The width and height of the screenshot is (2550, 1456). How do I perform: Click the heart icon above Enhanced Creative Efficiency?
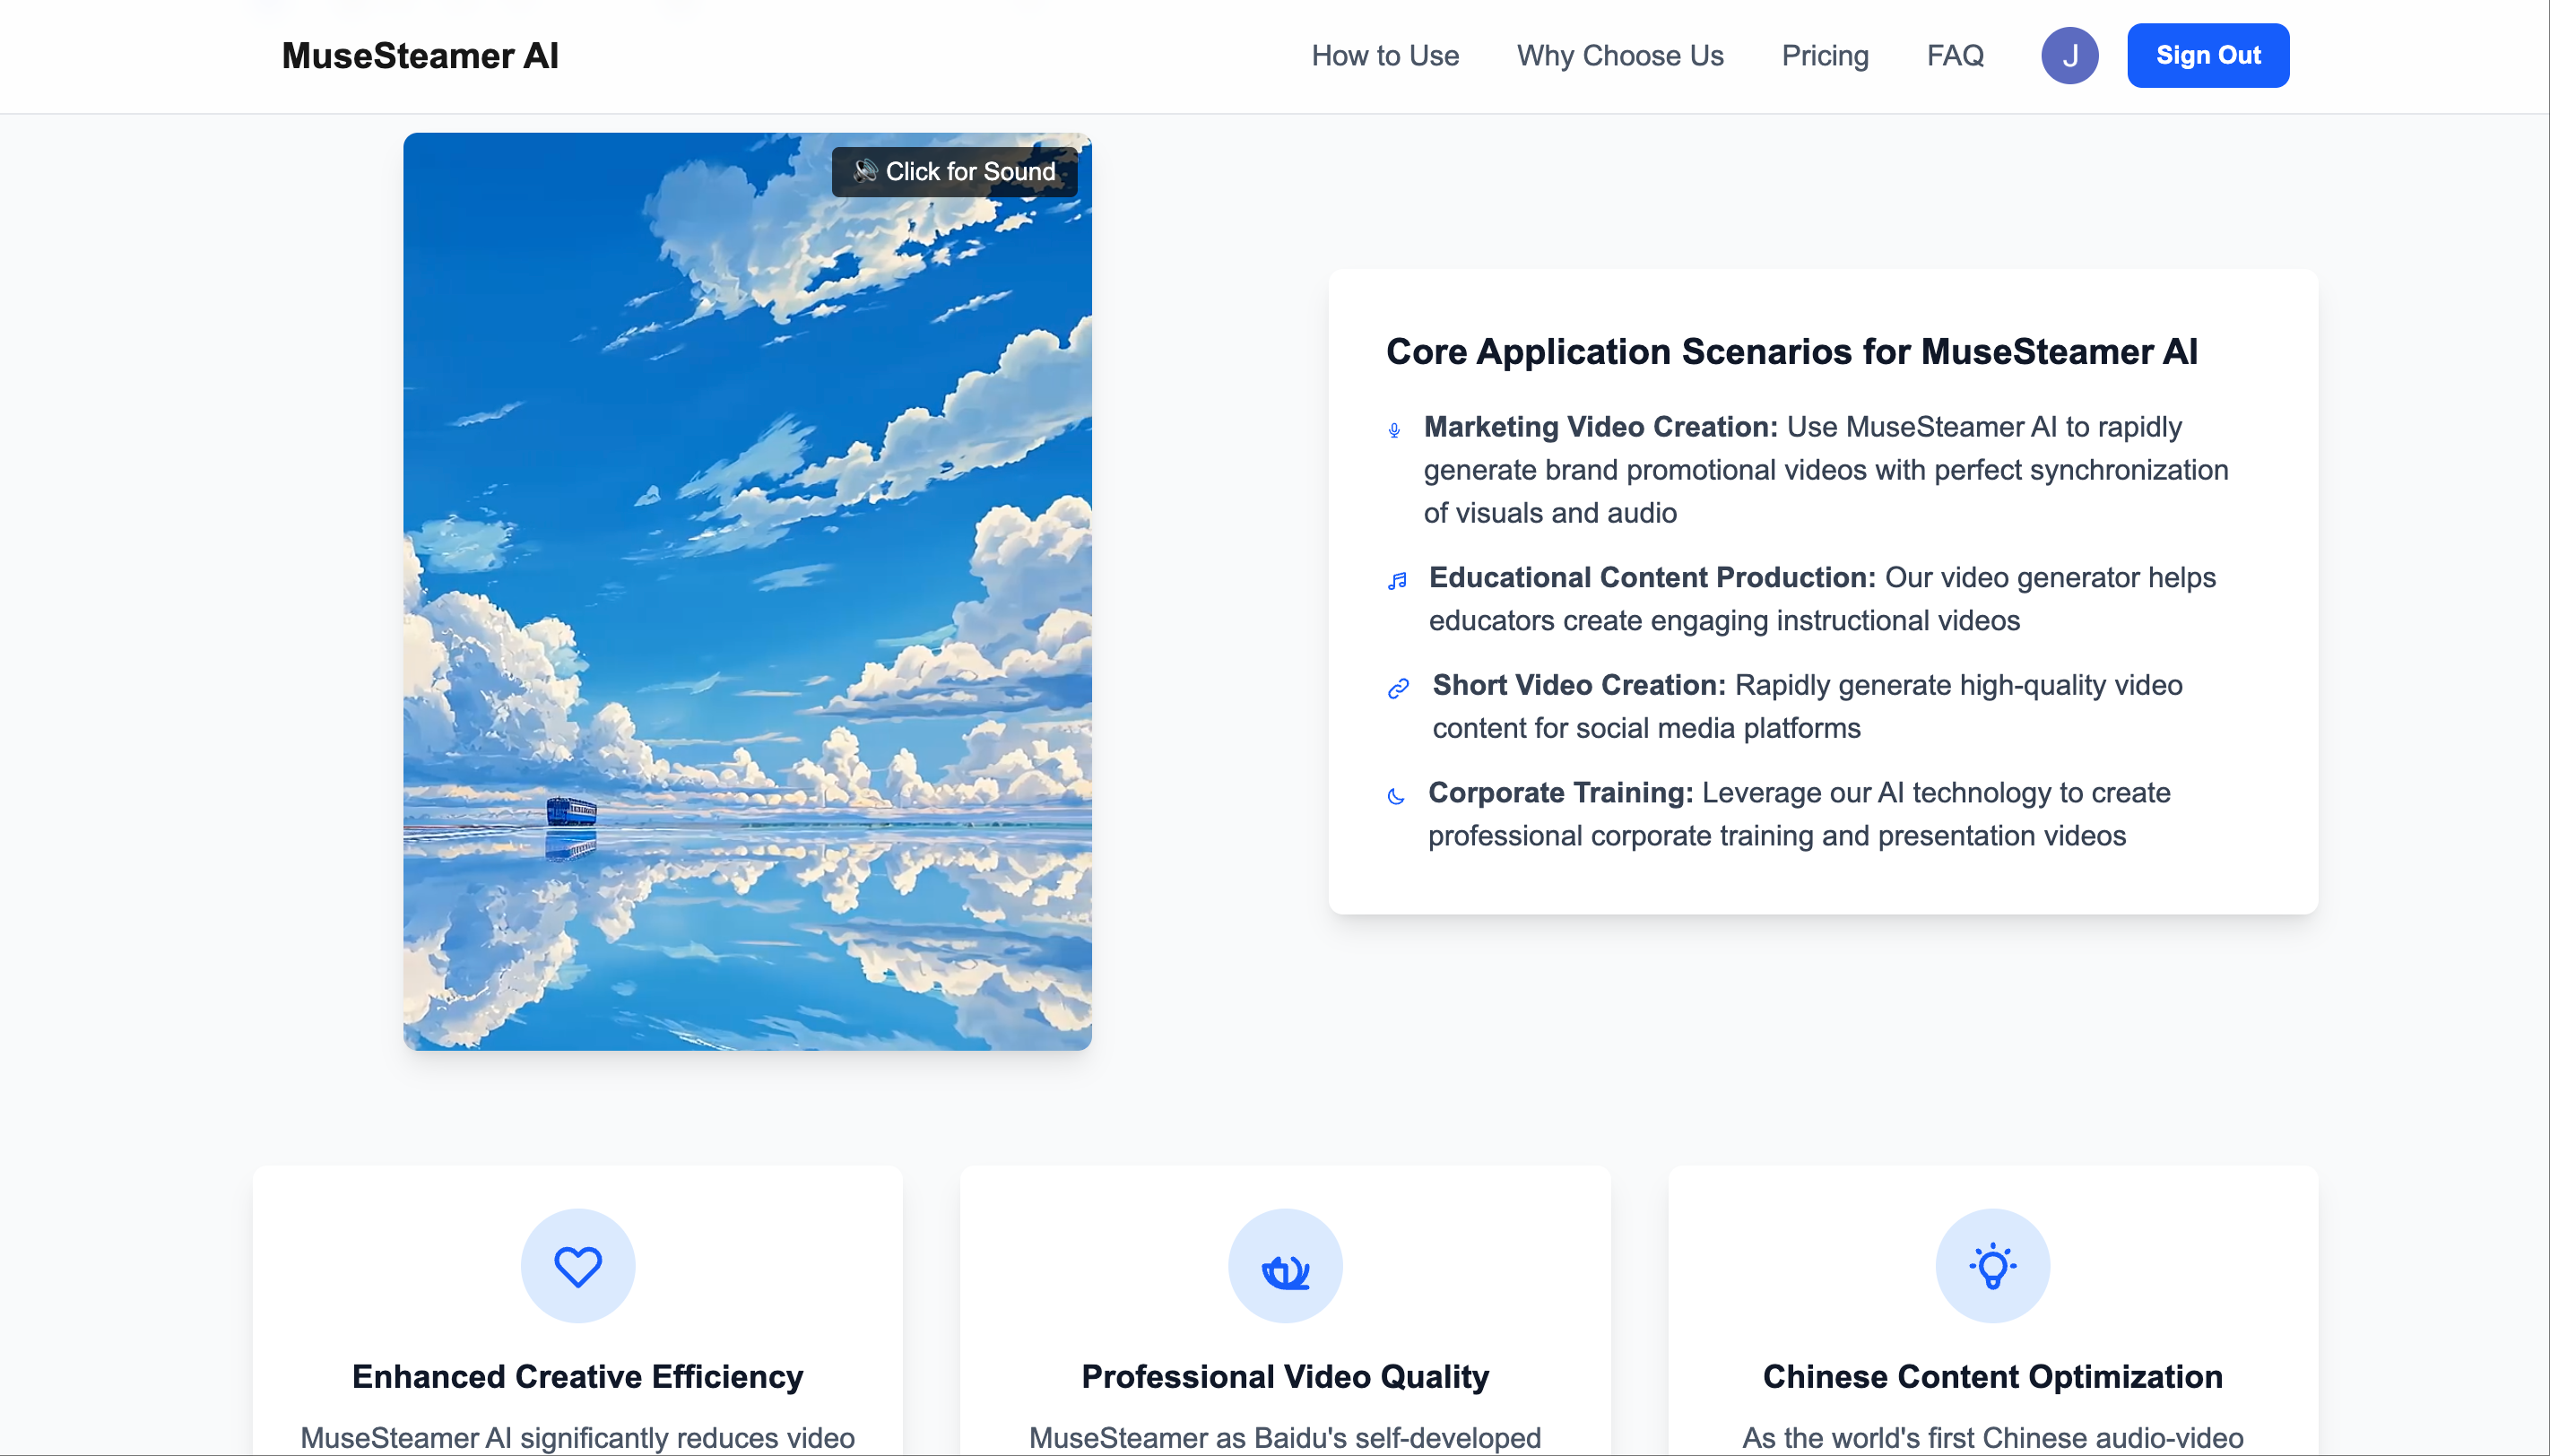click(x=578, y=1266)
